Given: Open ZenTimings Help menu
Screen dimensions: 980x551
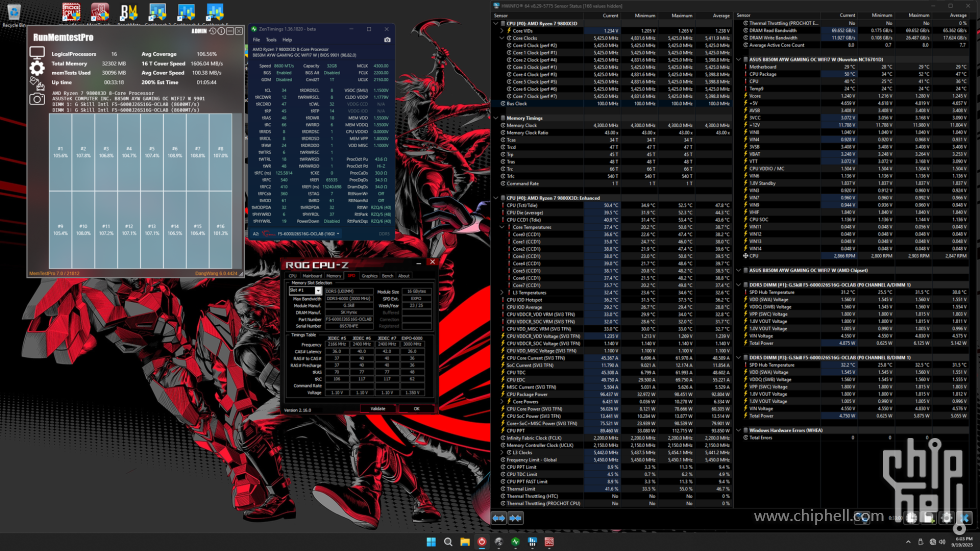Looking at the screenshot, I should [x=288, y=39].
